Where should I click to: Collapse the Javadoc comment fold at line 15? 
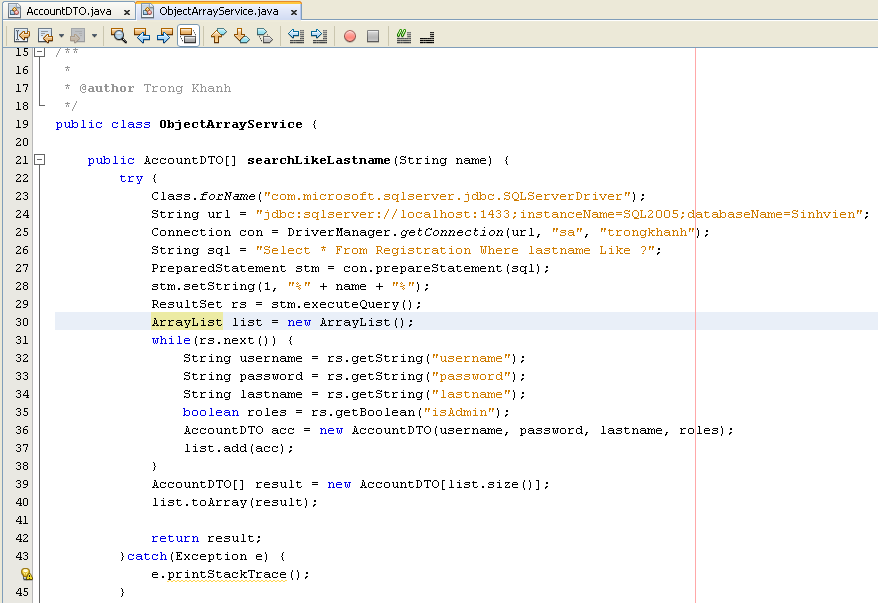coord(39,52)
